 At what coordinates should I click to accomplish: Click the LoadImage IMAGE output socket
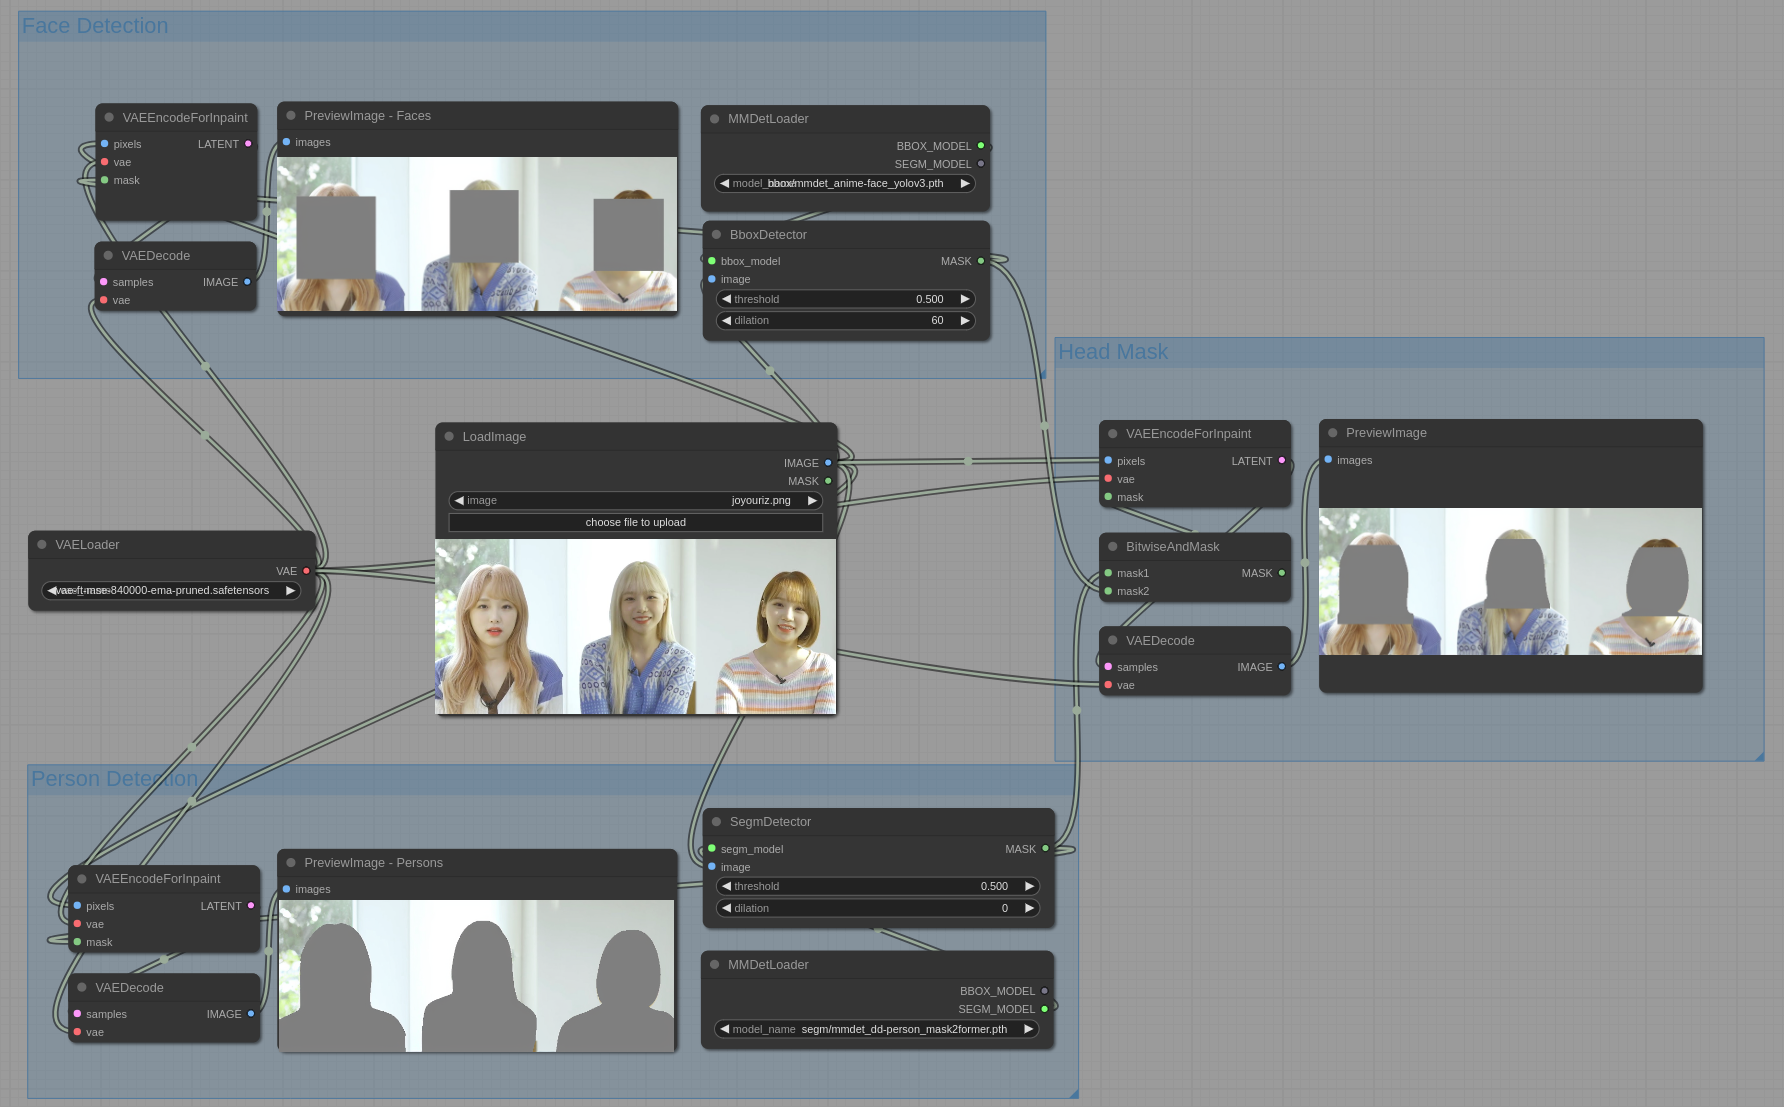[828, 463]
